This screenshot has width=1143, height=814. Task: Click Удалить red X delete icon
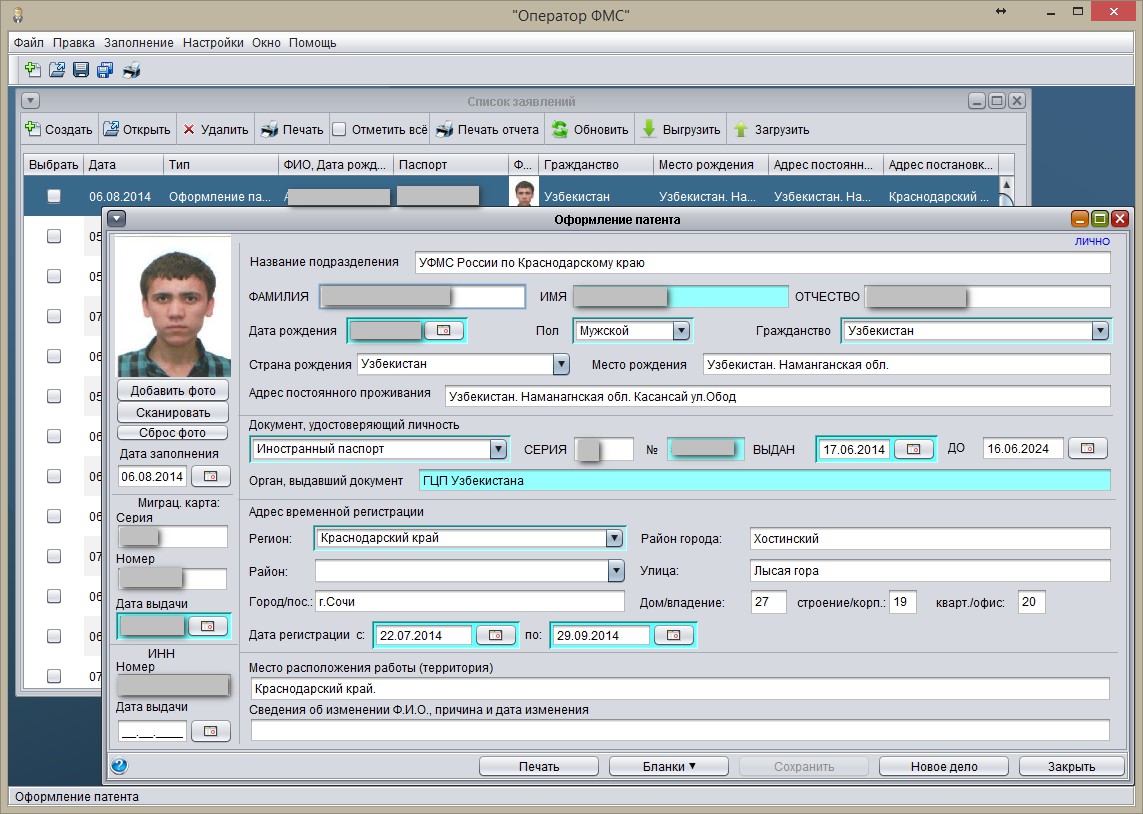(188, 129)
